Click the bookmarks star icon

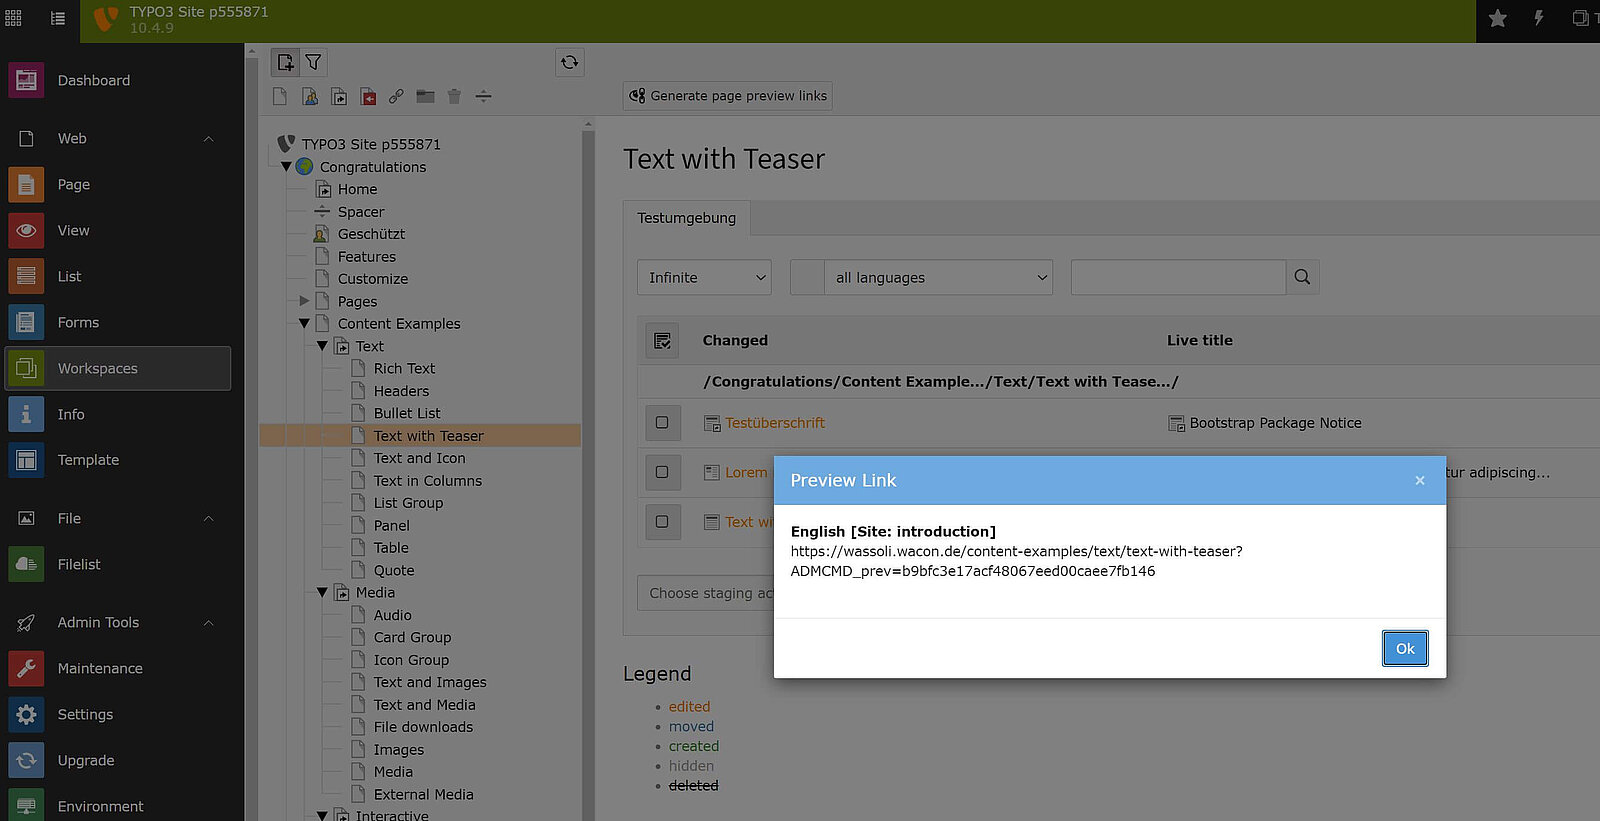(x=1497, y=19)
